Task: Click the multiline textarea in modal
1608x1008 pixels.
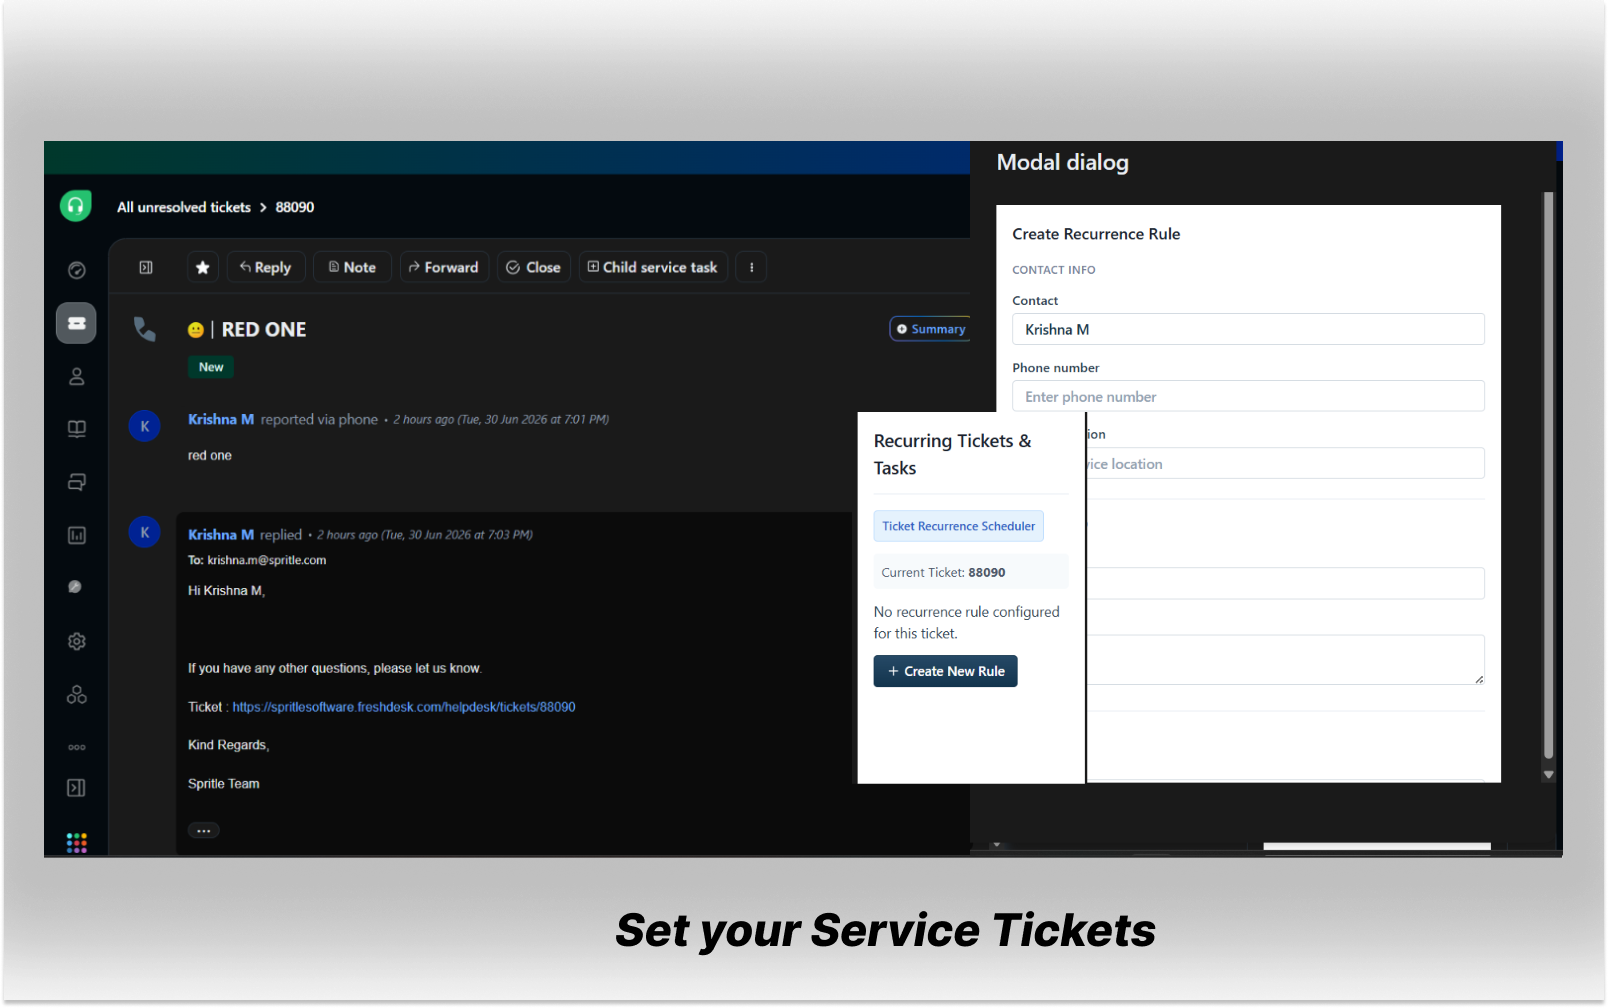Action: point(1284,660)
